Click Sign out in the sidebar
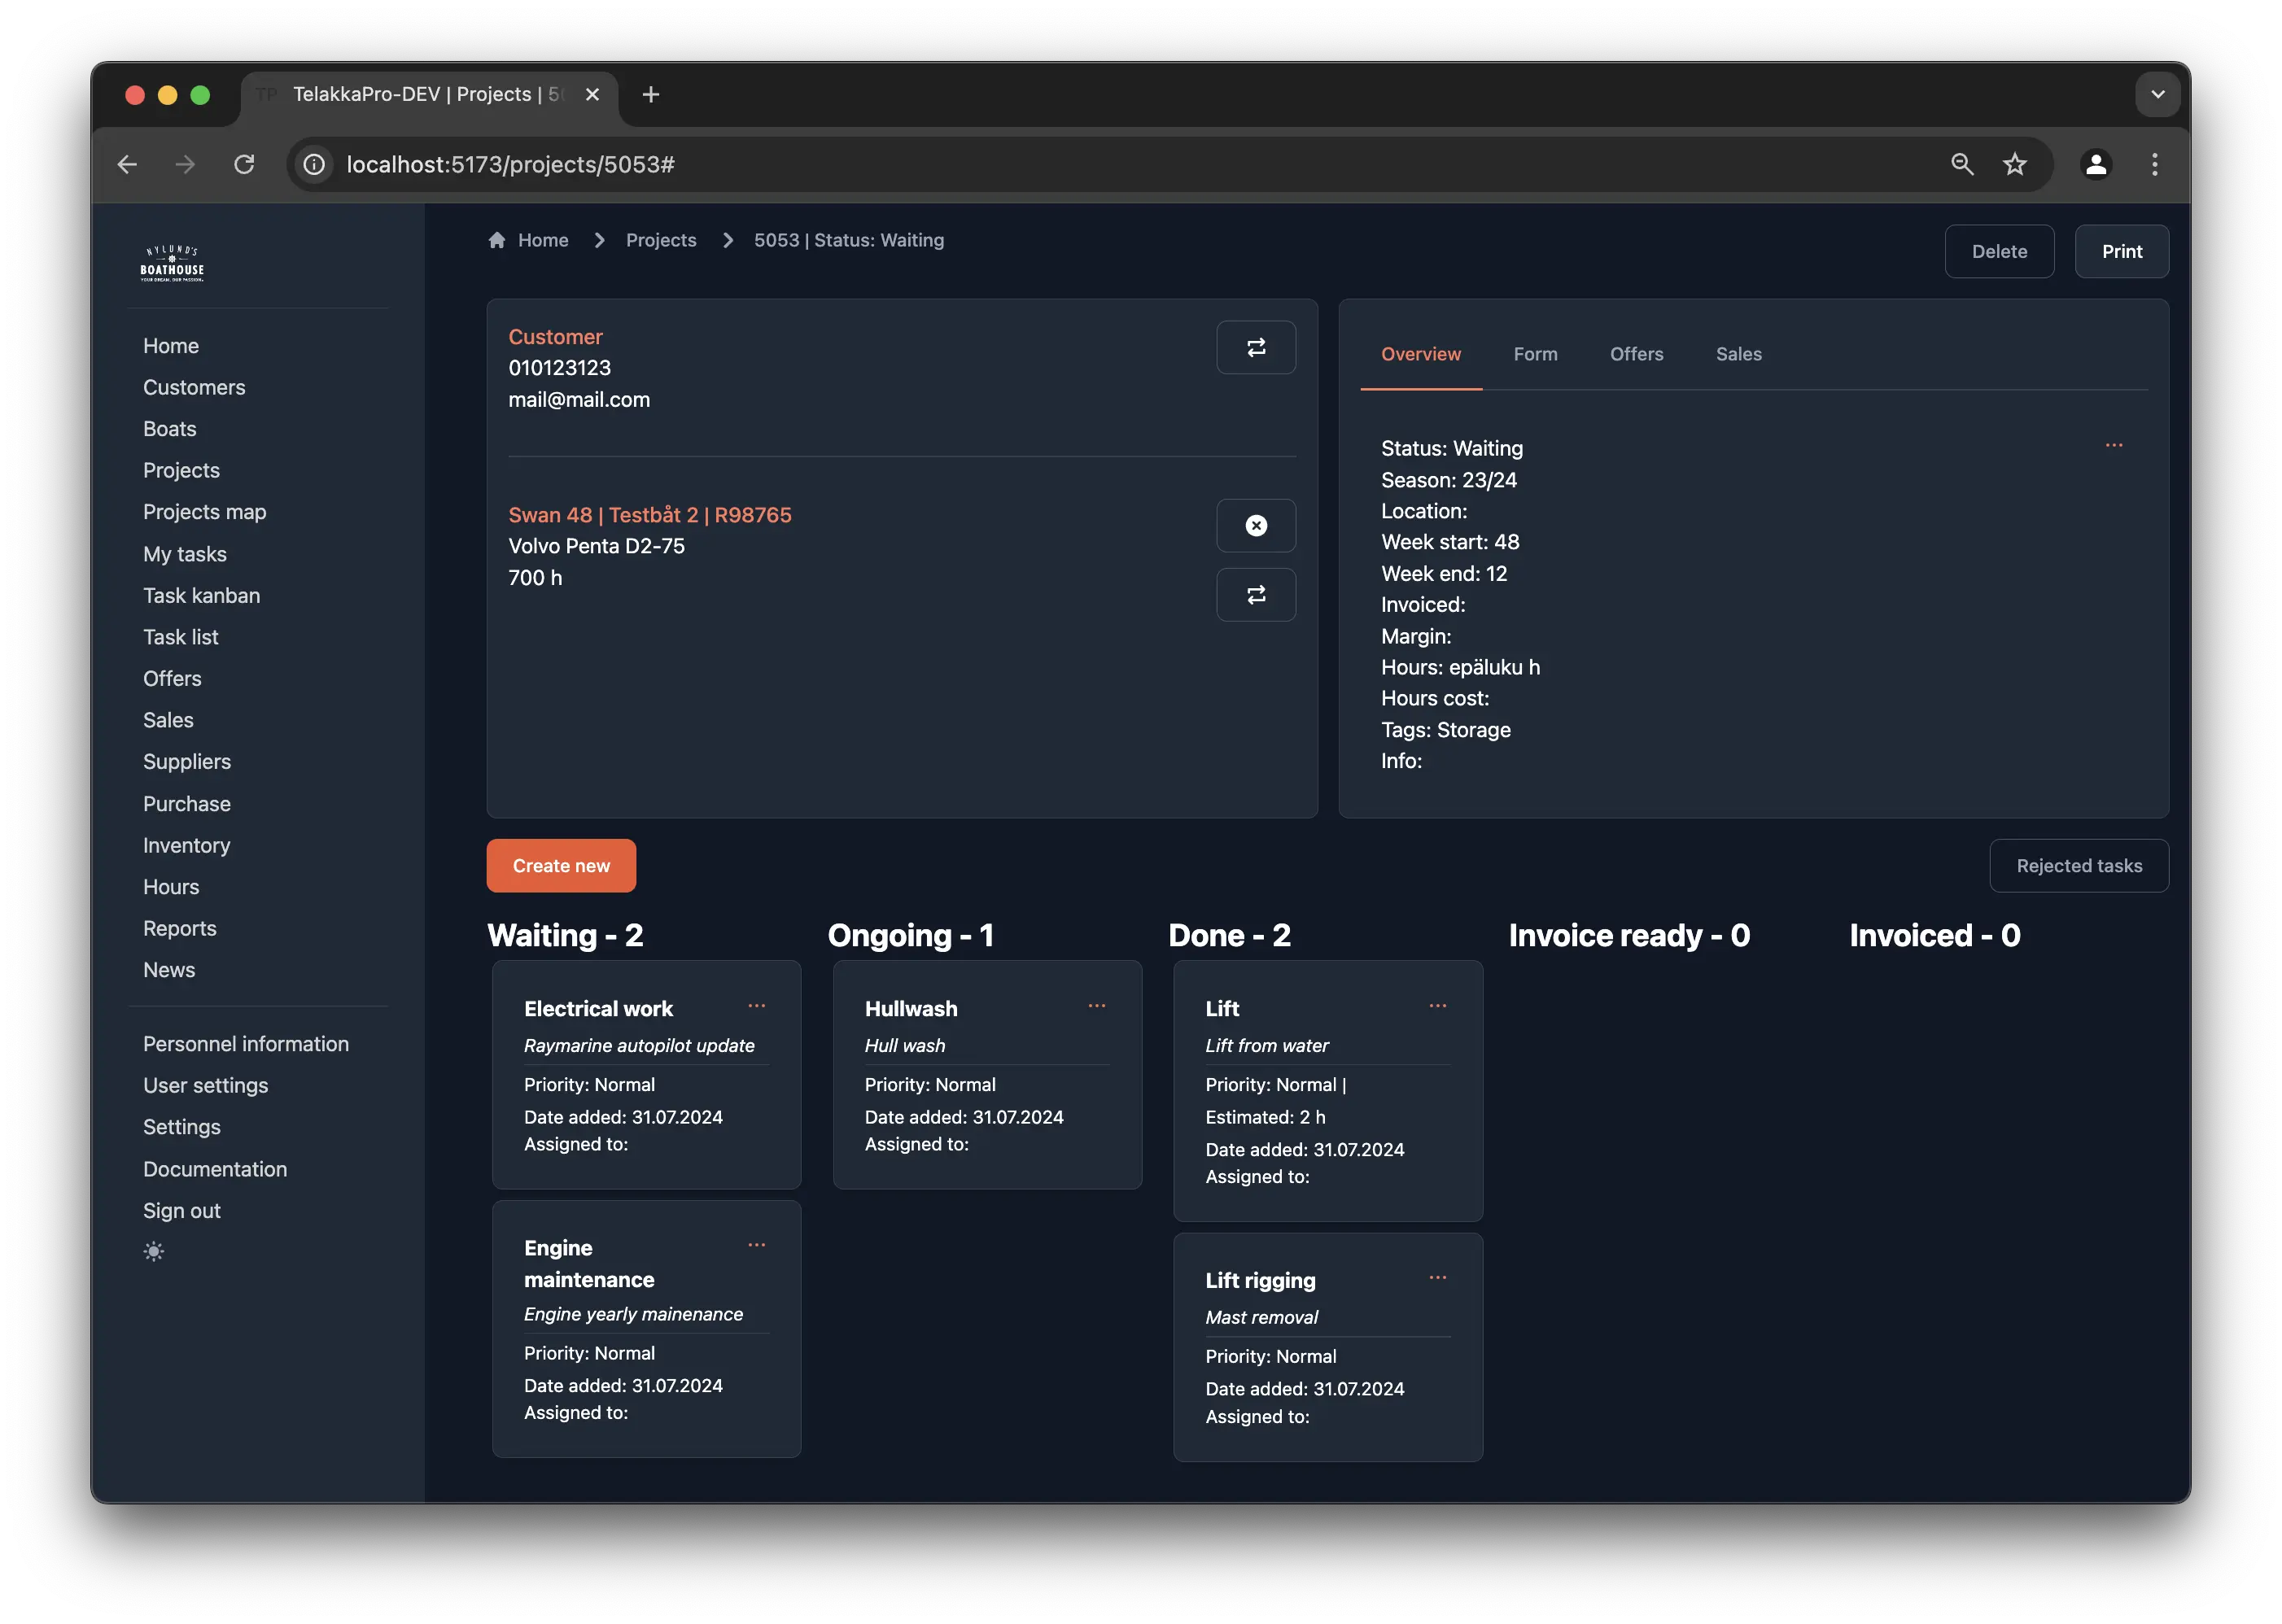Screen dimensions: 2282x1624 pos(182,1211)
